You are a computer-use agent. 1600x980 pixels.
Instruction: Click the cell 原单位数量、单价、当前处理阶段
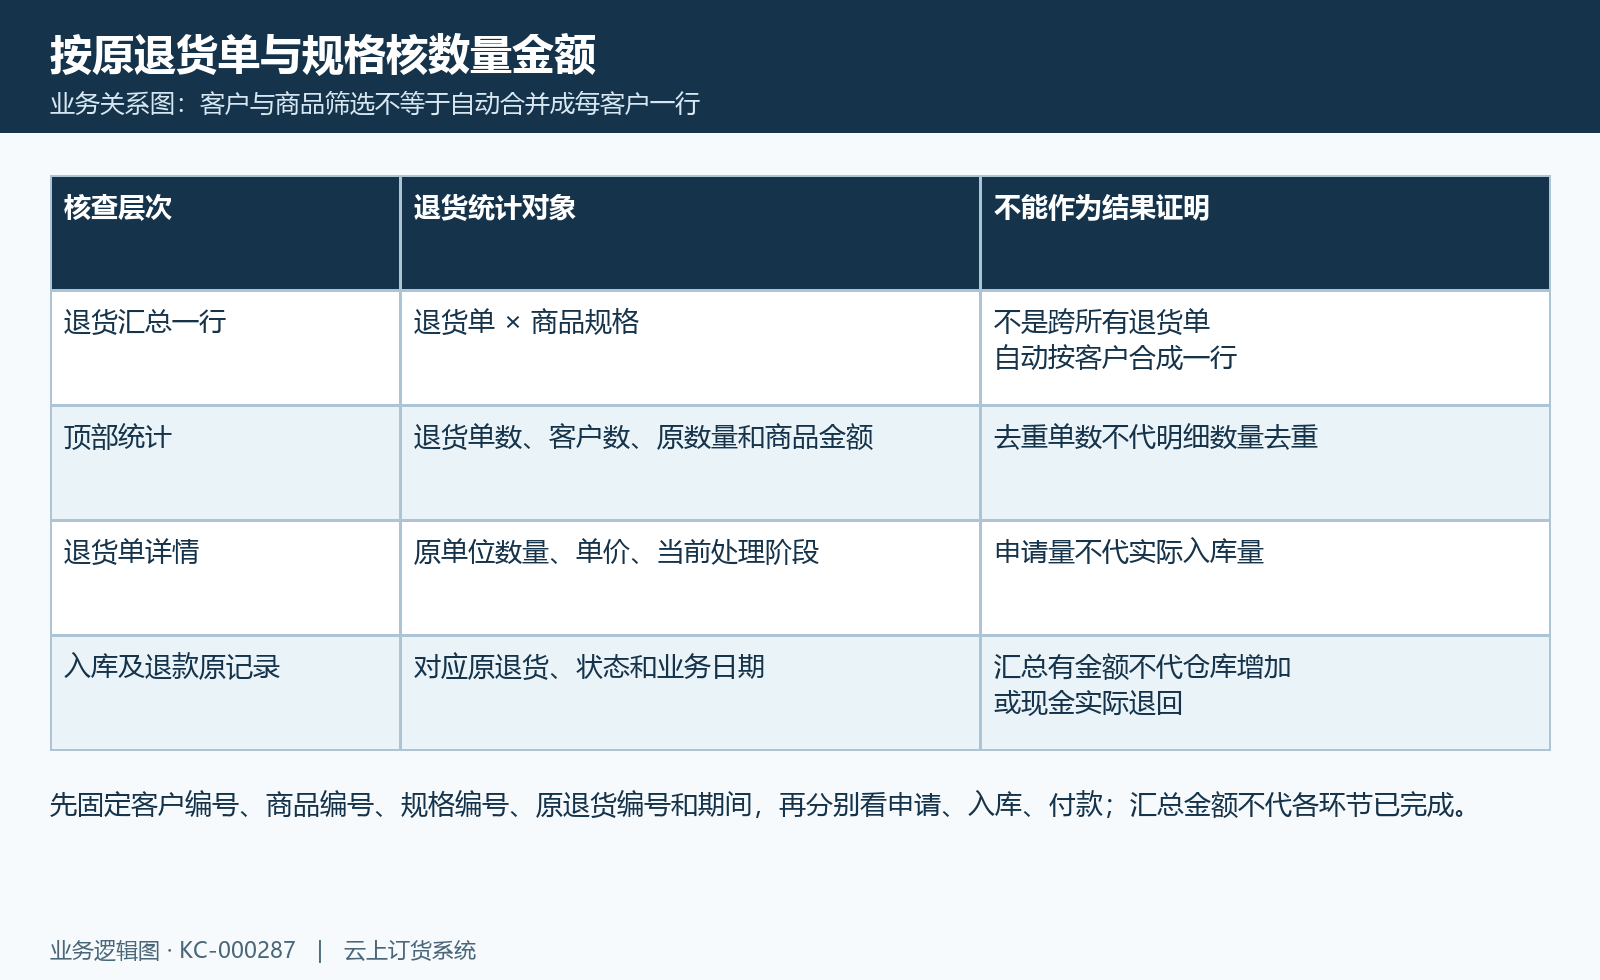[690, 578]
